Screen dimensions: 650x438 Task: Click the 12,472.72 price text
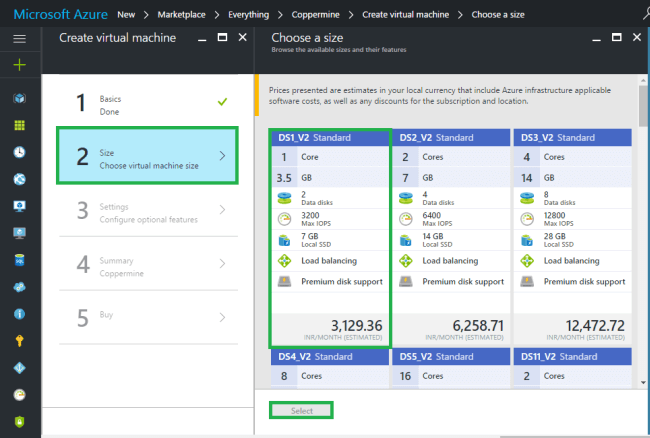595,326
